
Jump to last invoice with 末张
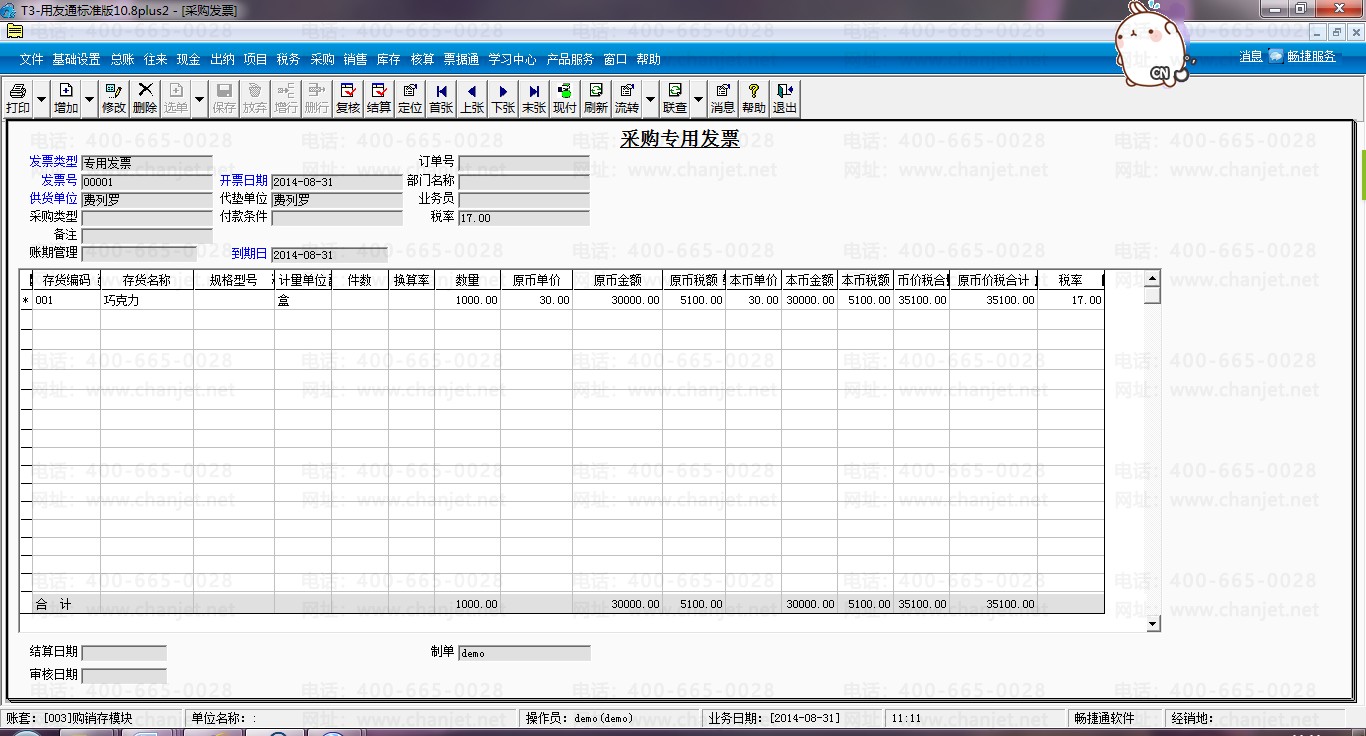pos(534,98)
